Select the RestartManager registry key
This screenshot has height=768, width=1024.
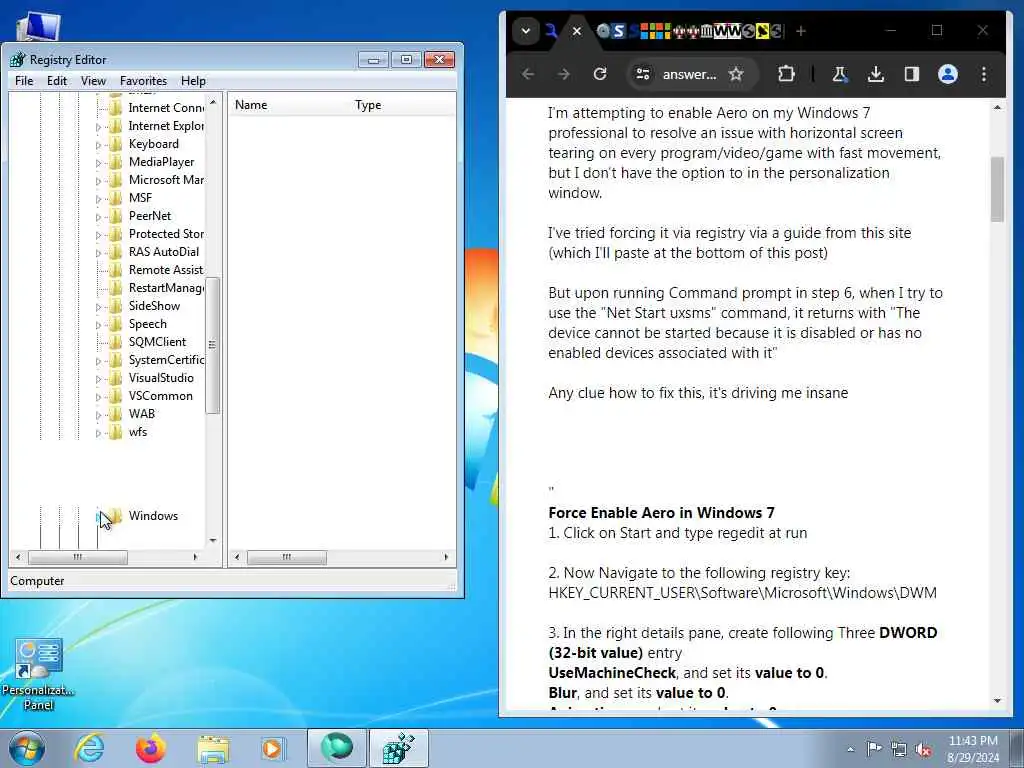click(x=166, y=287)
